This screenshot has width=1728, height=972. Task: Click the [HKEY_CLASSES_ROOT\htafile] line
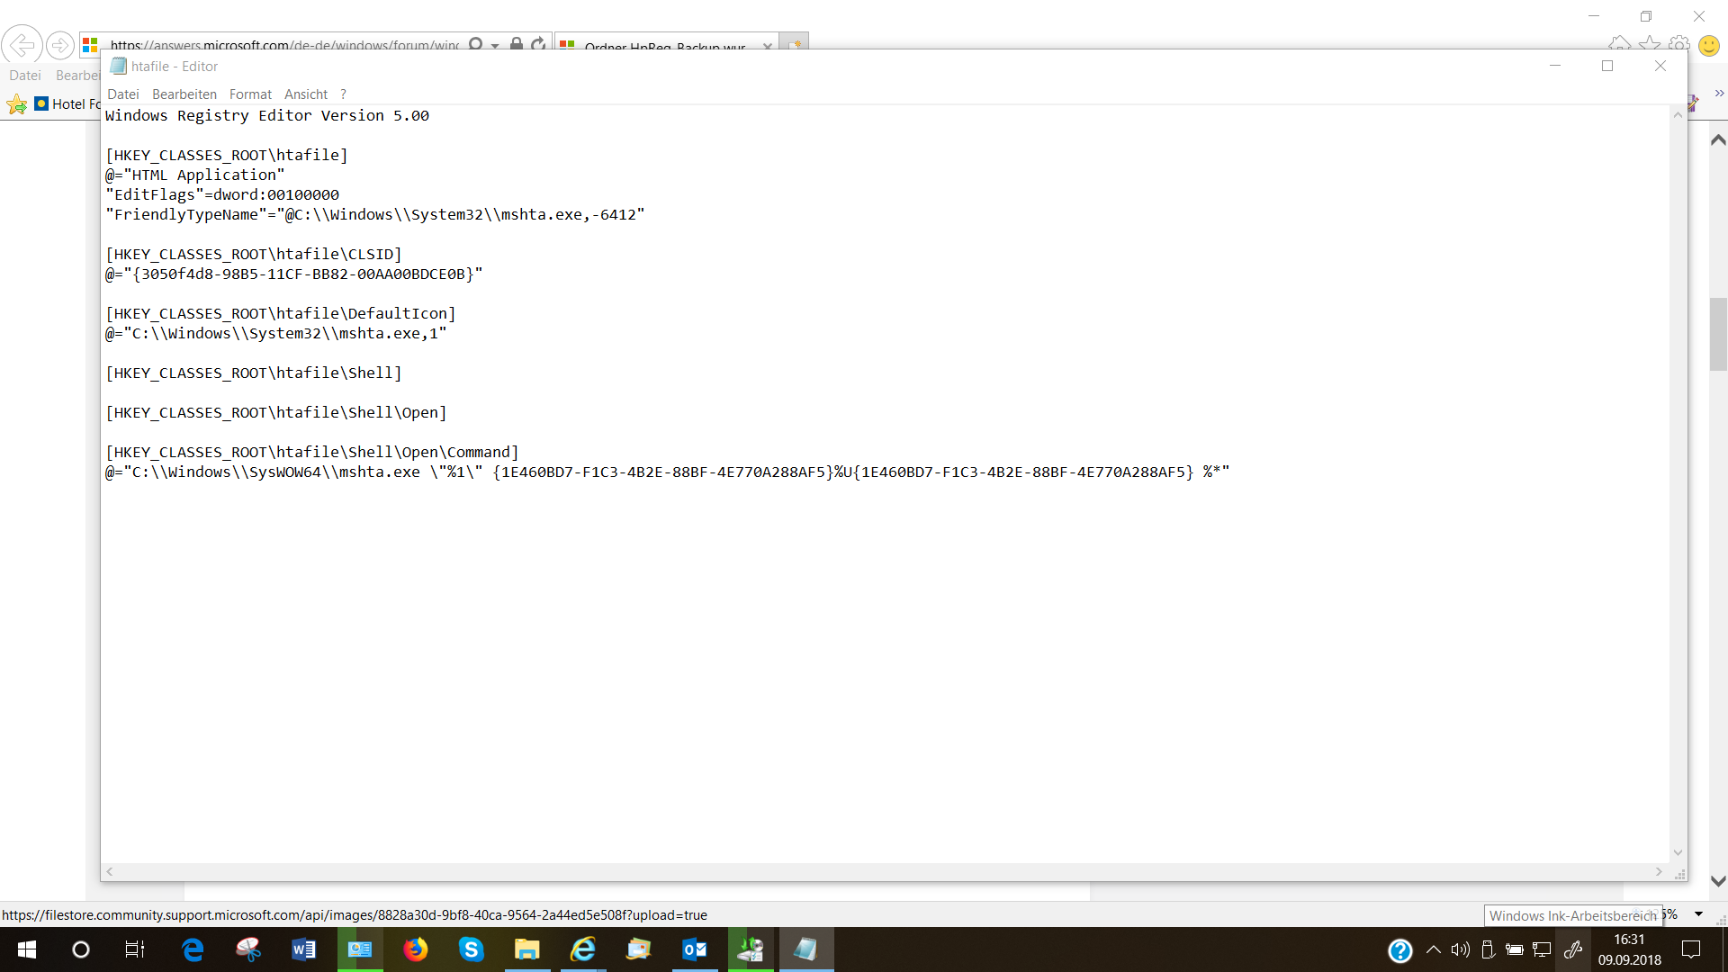pyautogui.click(x=227, y=155)
